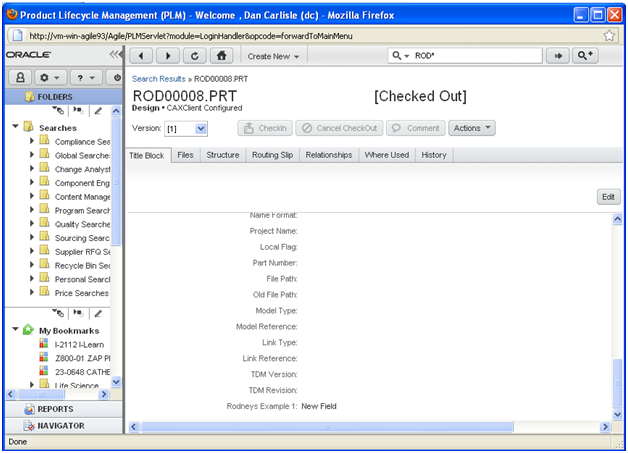Expand the Actions menu button
The height and width of the screenshot is (453, 628).
click(472, 128)
